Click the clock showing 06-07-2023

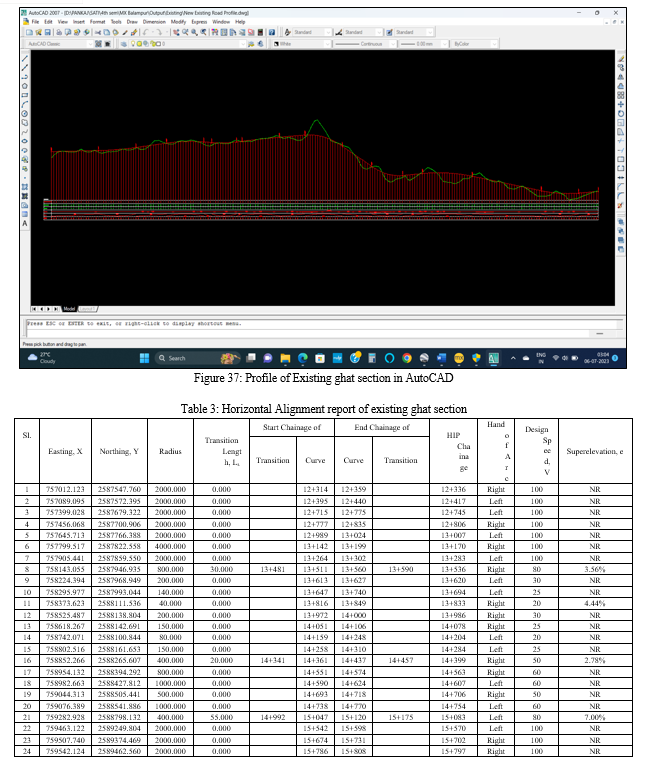596,358
